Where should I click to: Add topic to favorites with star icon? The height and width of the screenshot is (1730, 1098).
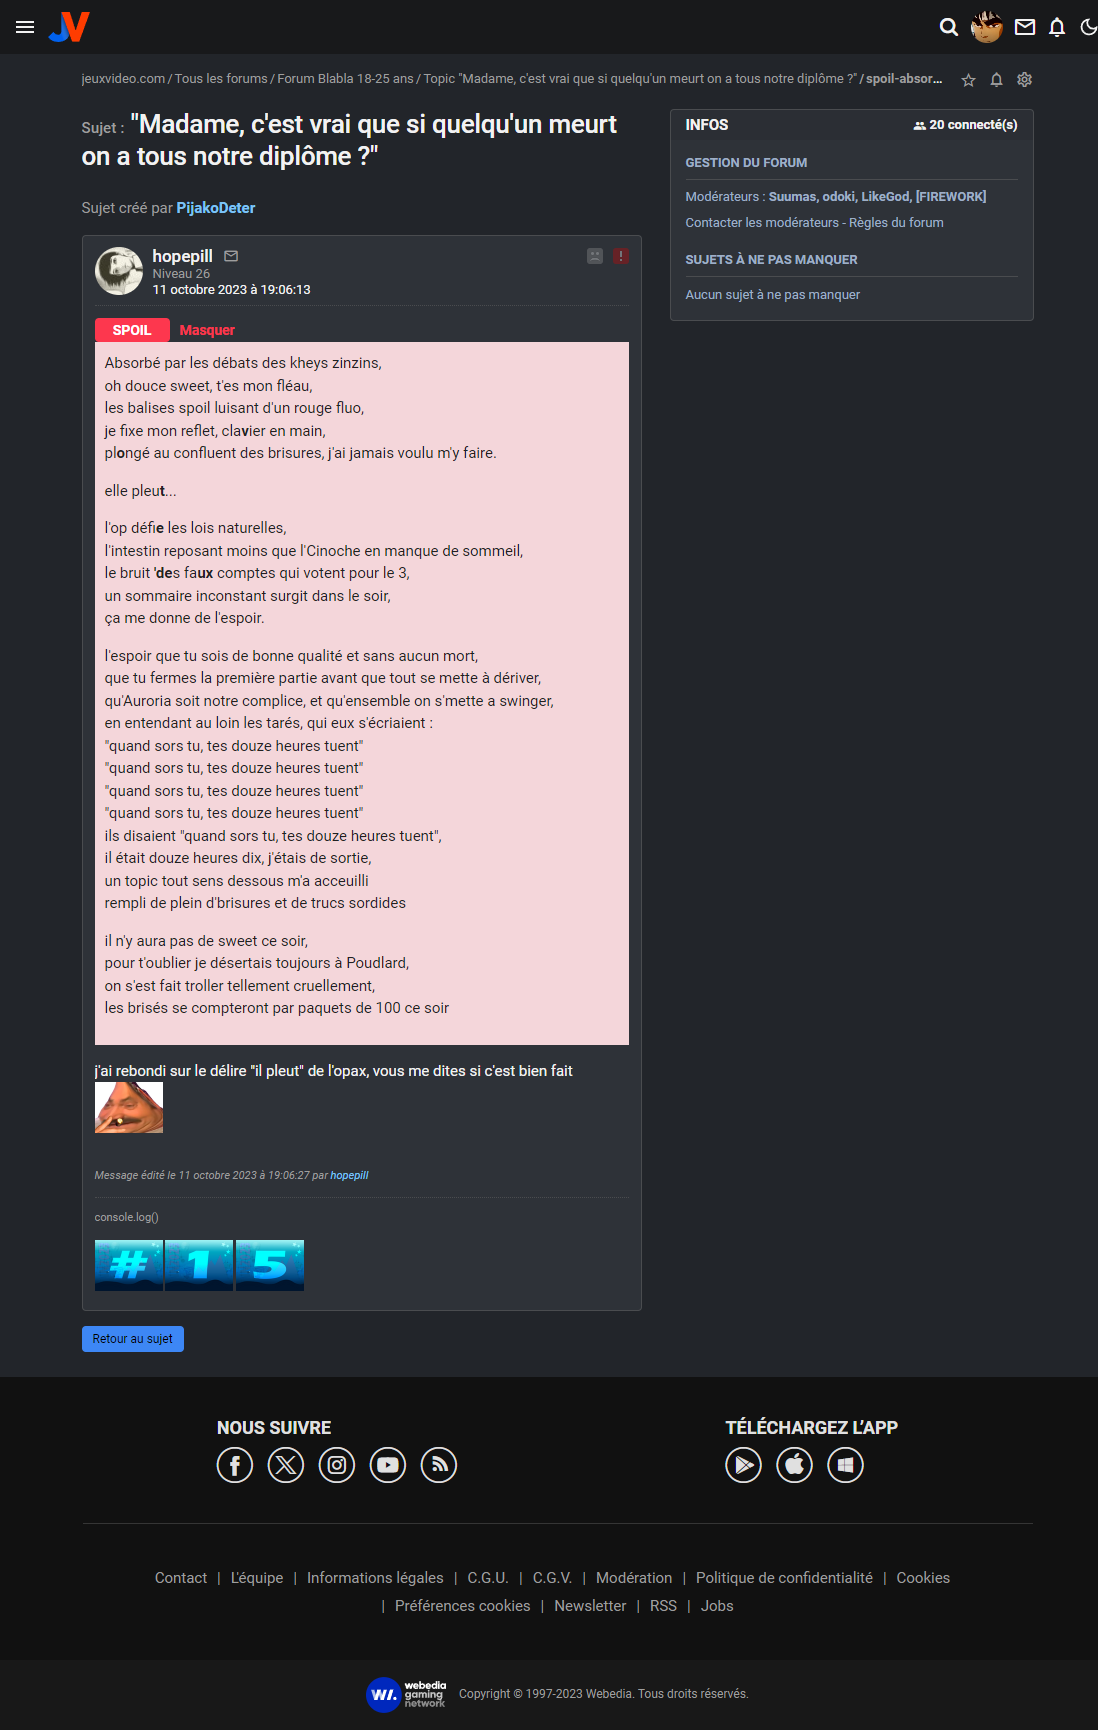pos(968,80)
